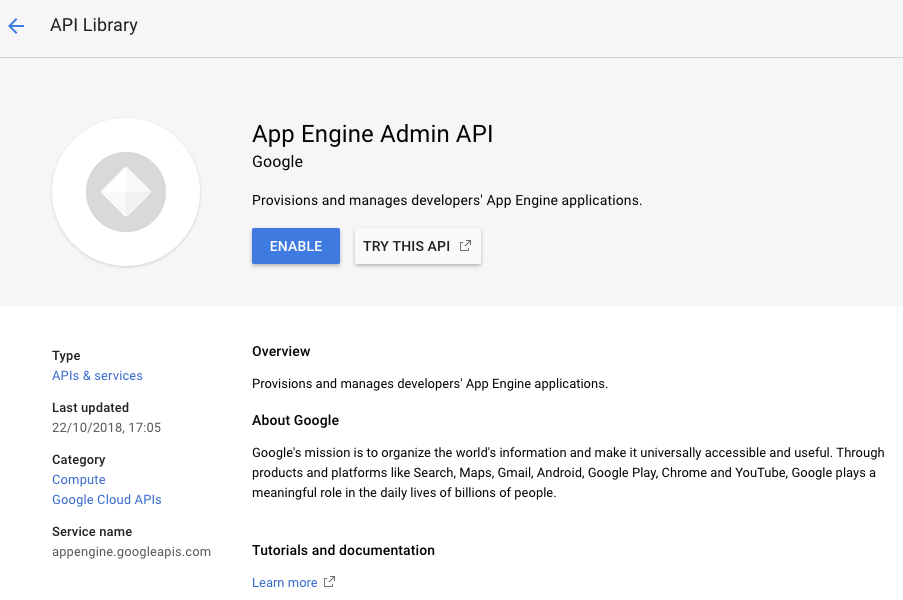Viewport: 903px width, 600px height.
Task: Select the service name appengine.googleapis.com
Action: pos(131,552)
